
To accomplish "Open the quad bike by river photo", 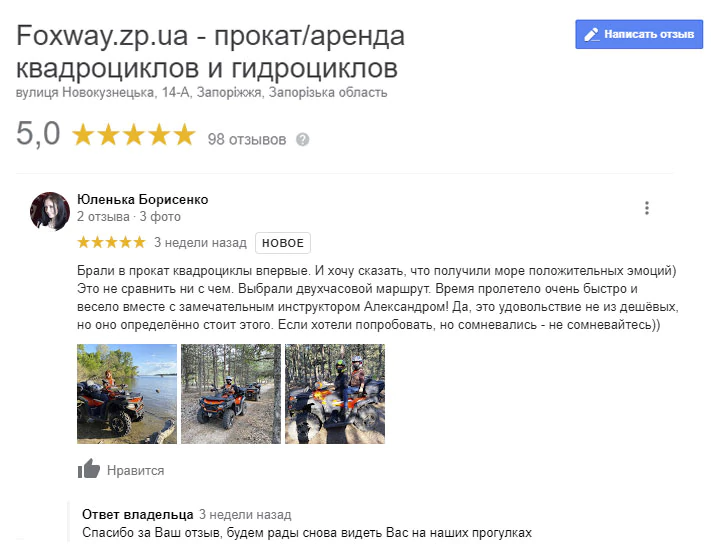I will pyautogui.click(x=127, y=394).
